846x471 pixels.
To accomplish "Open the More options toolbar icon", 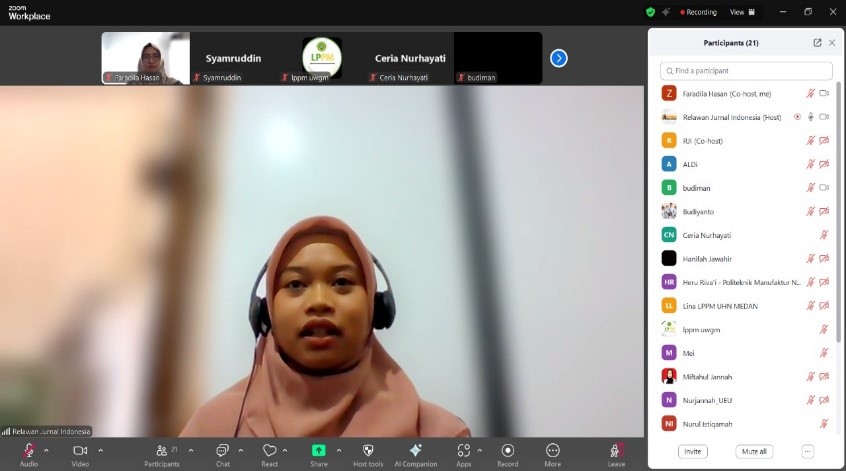I will click(x=552, y=451).
